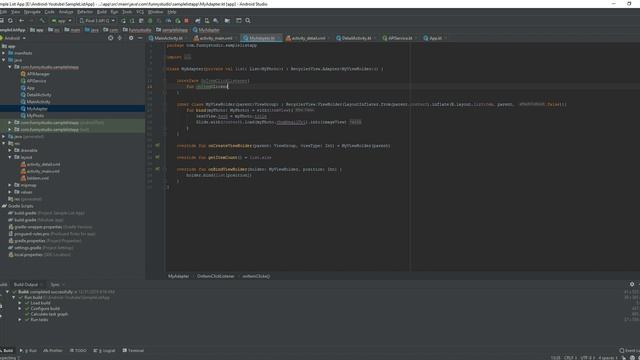
Task: Switch to DetailActivity.kt editor tab
Action: [356, 38]
